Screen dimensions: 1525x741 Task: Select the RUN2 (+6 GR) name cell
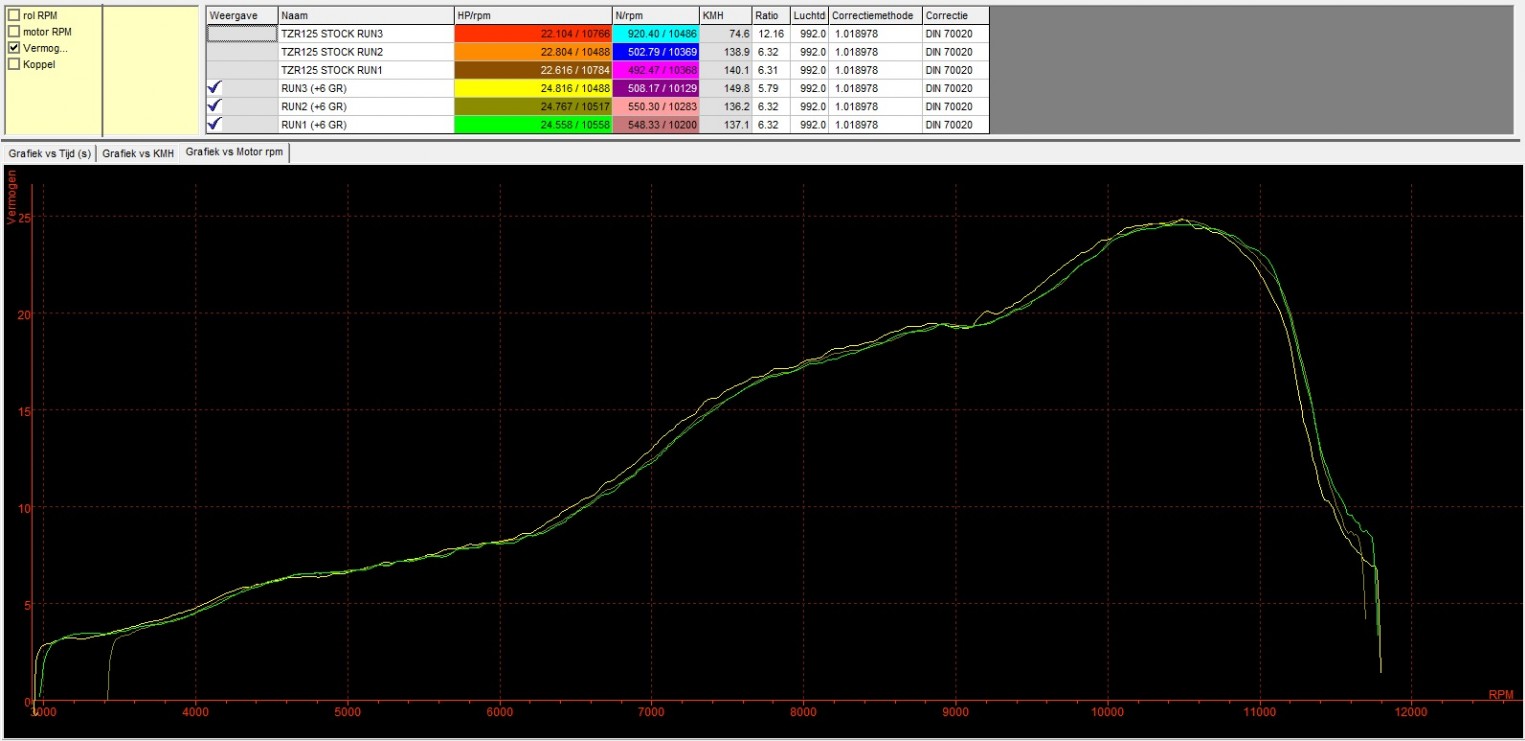(365, 106)
